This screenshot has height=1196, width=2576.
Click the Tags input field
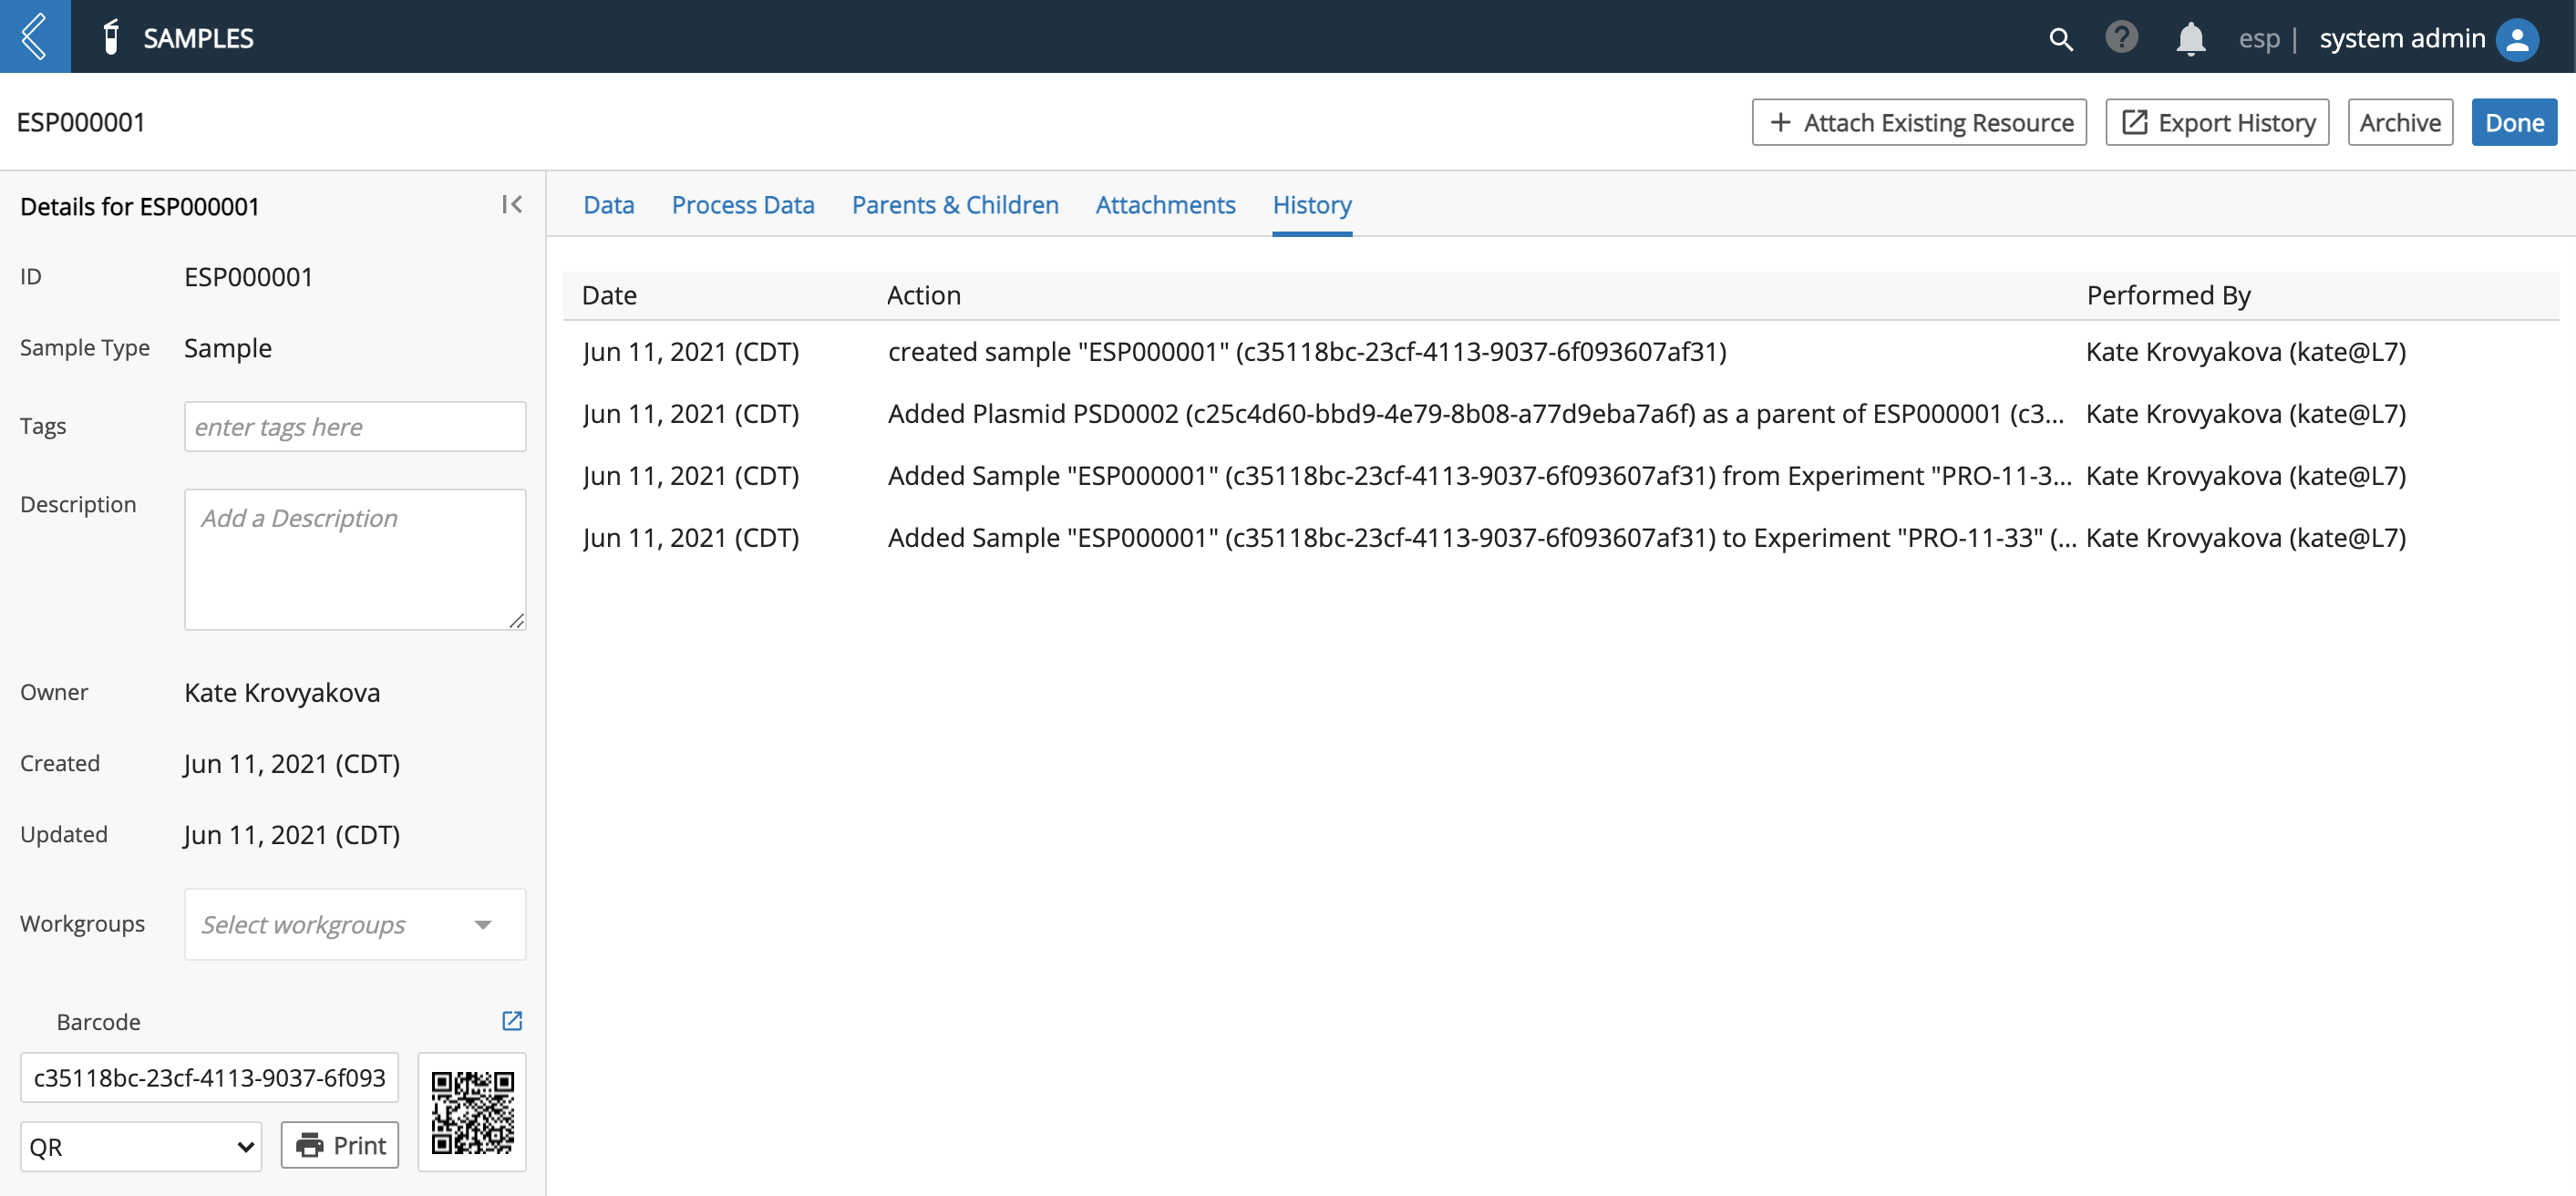[x=354, y=426]
